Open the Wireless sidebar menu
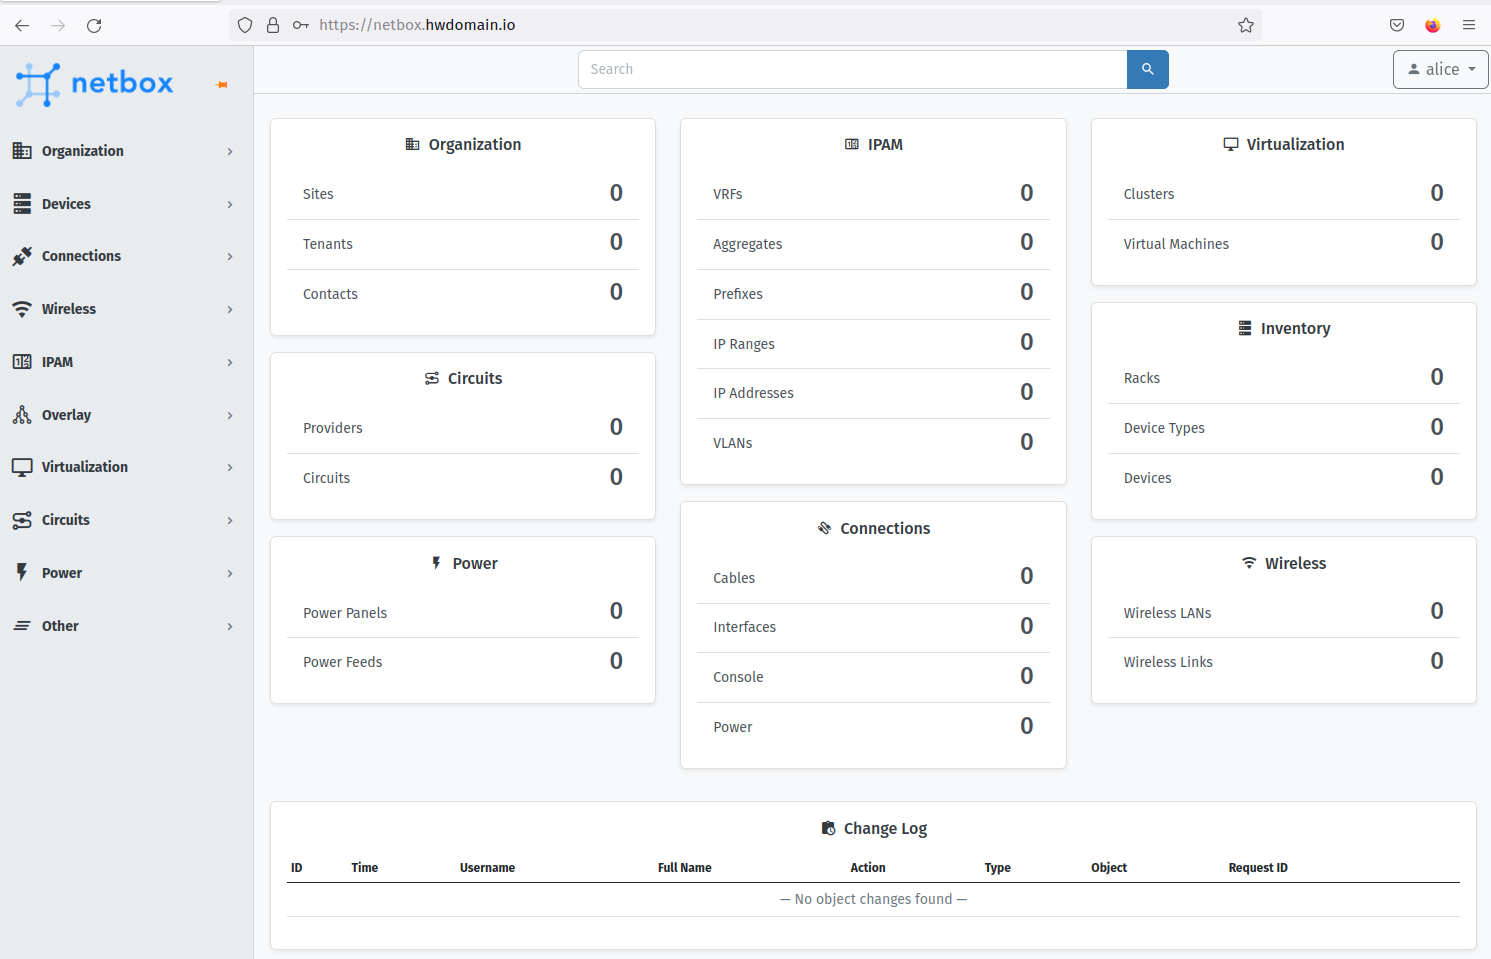Image resolution: width=1491 pixels, height=959 pixels. tap(126, 309)
